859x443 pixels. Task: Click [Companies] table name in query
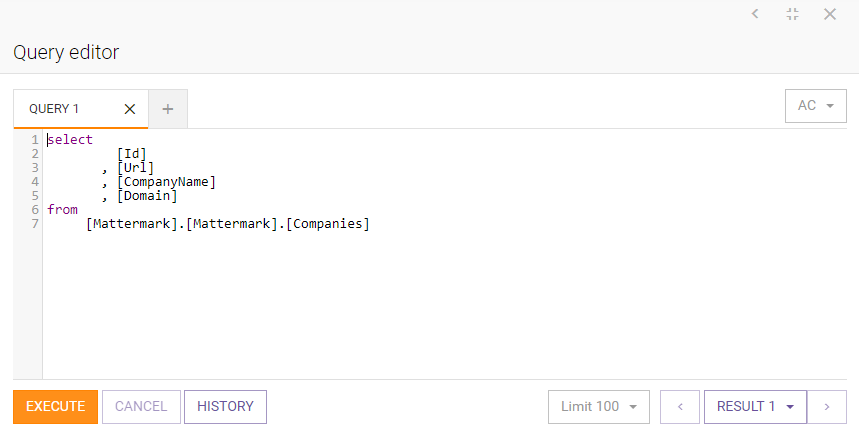328,223
